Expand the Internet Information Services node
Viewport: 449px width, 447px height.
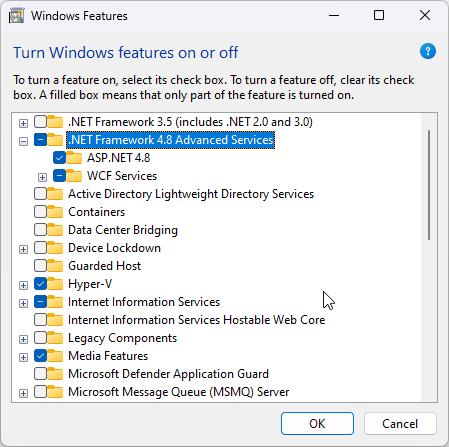tap(23, 303)
